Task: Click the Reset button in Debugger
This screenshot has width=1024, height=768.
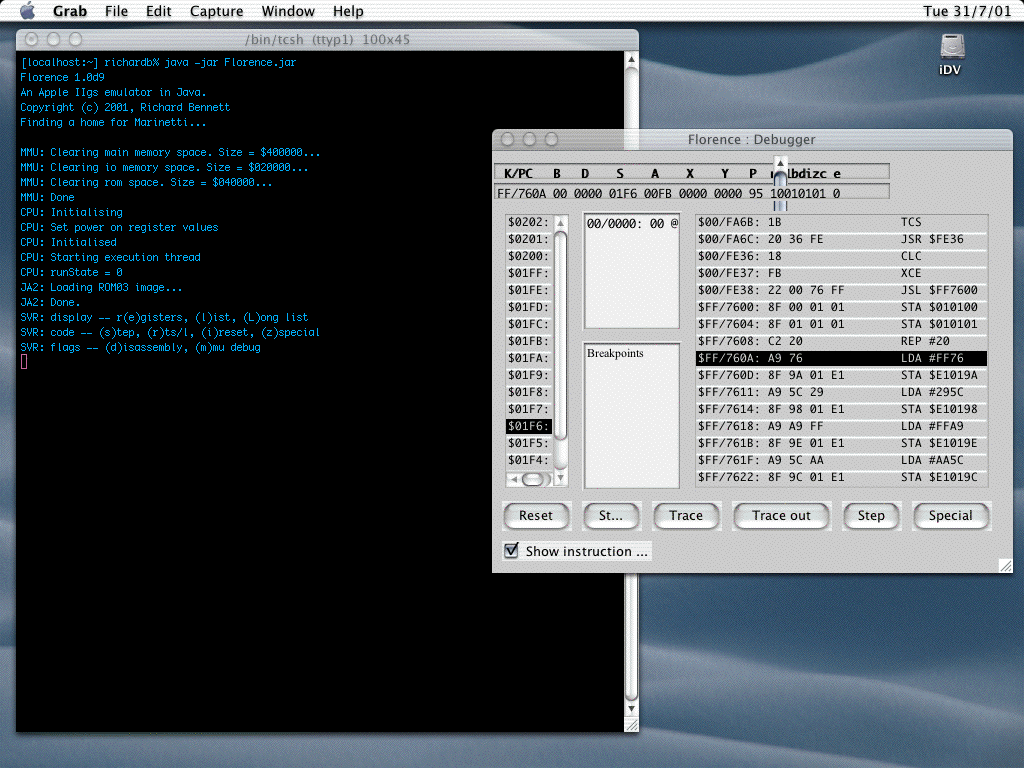Action: (x=536, y=515)
